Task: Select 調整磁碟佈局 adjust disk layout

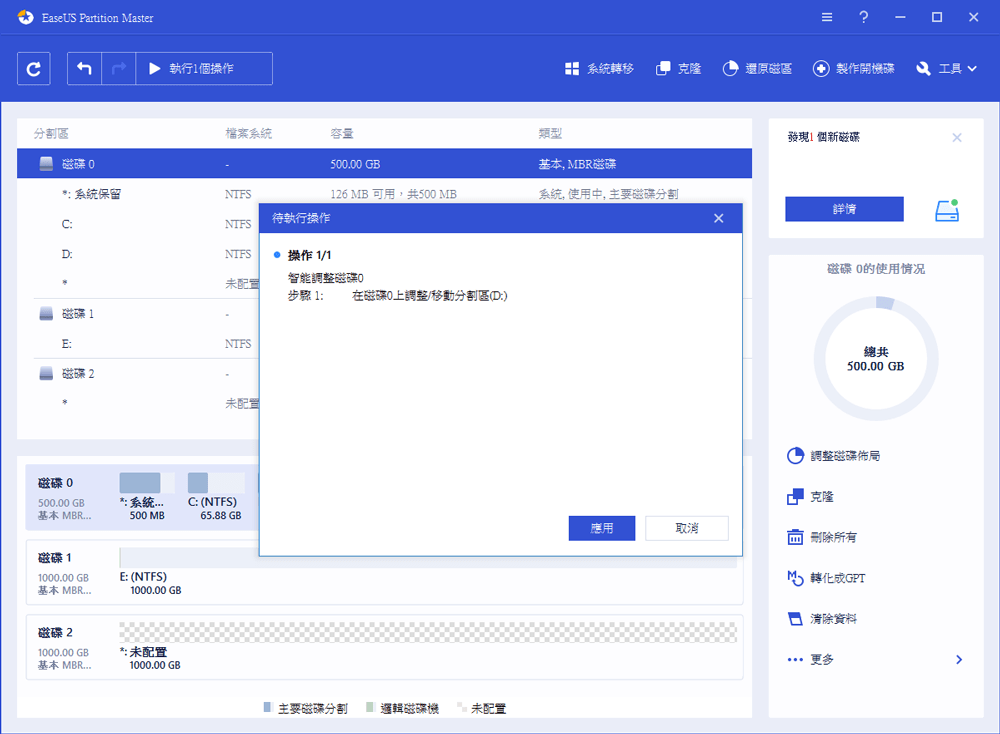Action: click(833, 456)
